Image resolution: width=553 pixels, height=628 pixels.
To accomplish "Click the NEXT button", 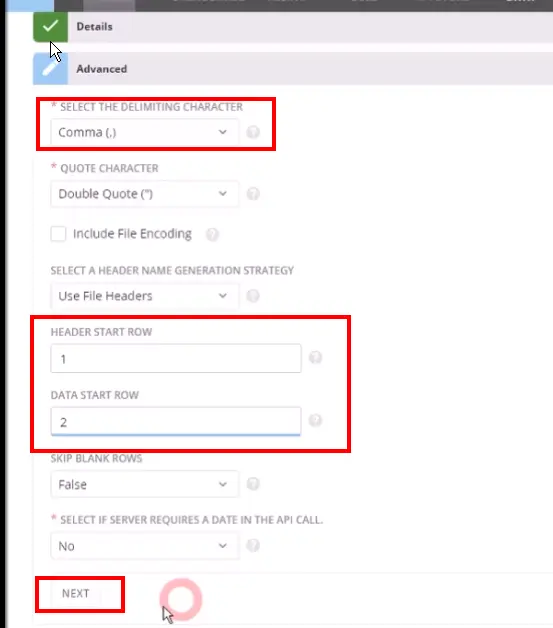I will click(x=76, y=594).
